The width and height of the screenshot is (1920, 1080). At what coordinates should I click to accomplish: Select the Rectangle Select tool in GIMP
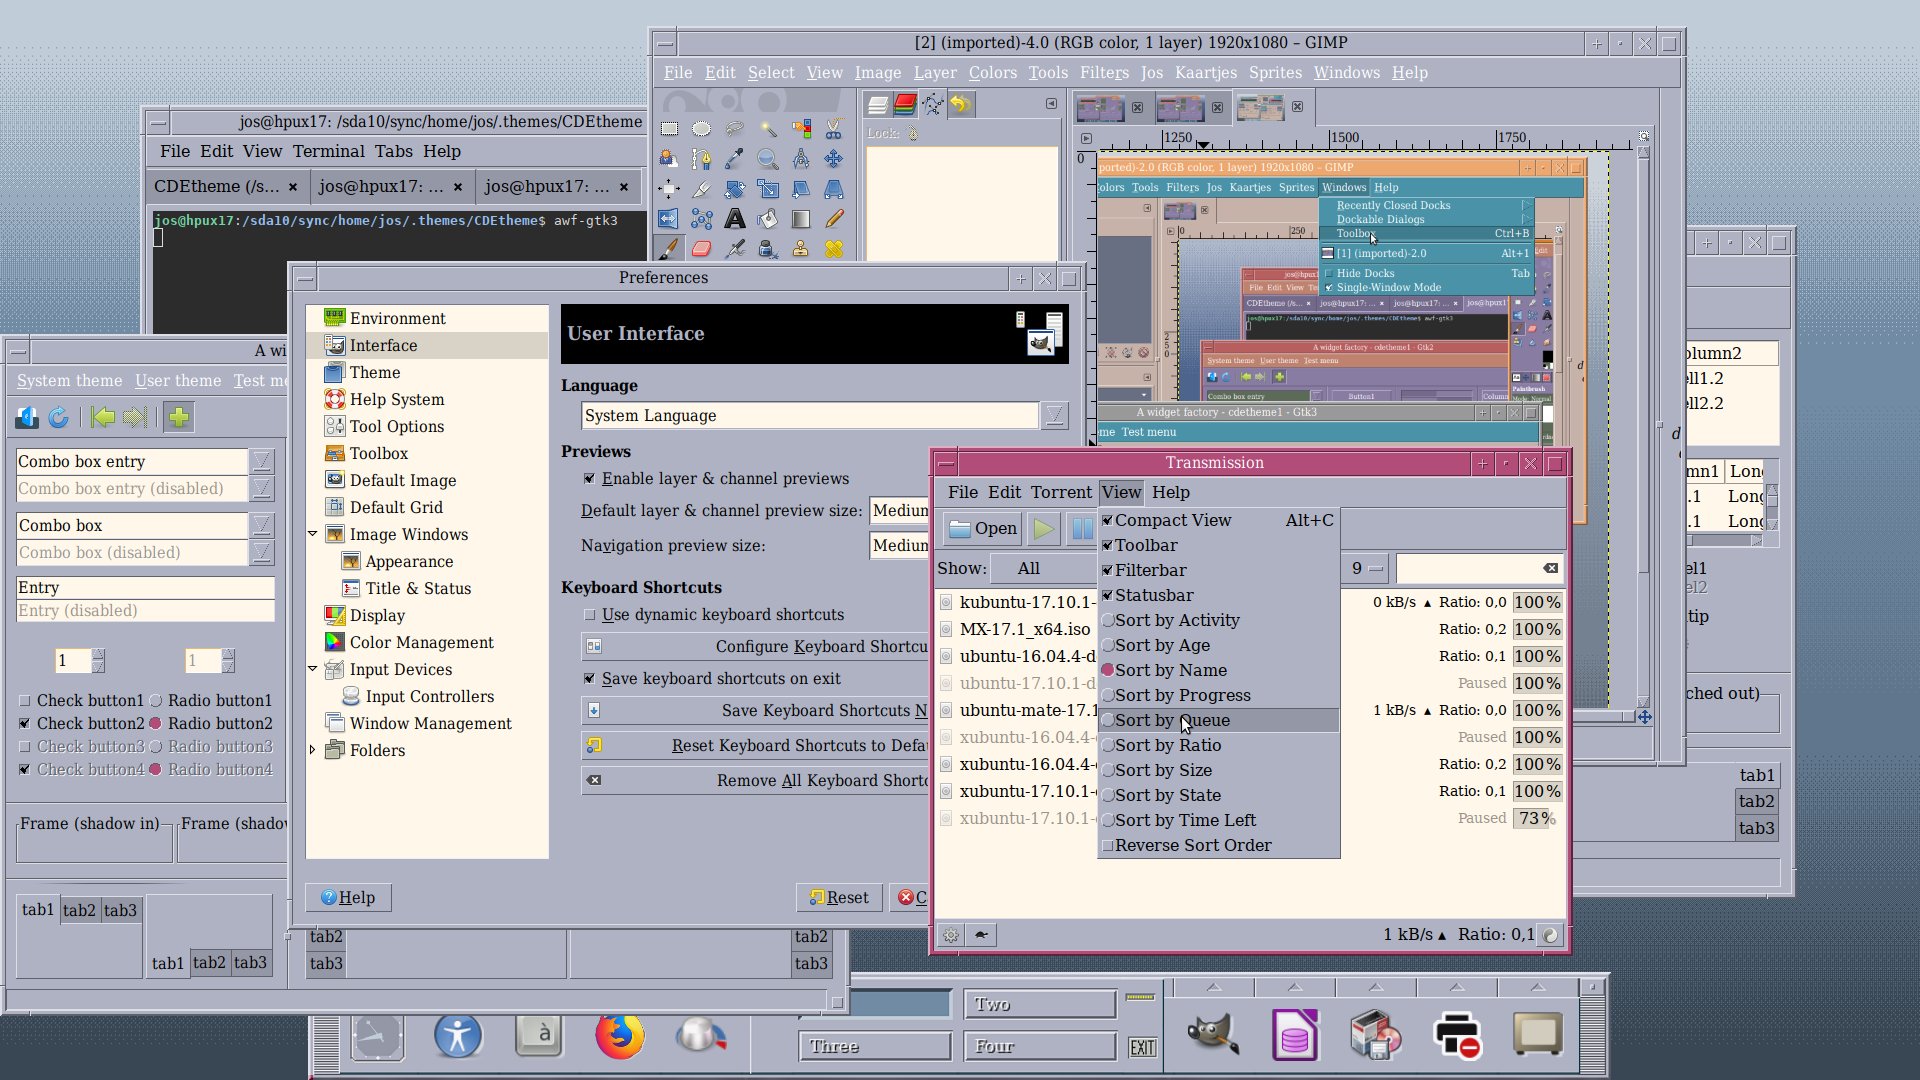pos(669,128)
